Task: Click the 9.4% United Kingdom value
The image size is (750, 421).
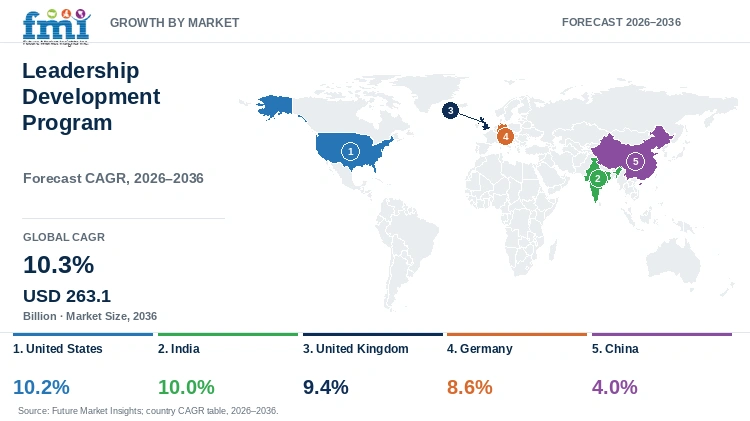Action: point(326,387)
